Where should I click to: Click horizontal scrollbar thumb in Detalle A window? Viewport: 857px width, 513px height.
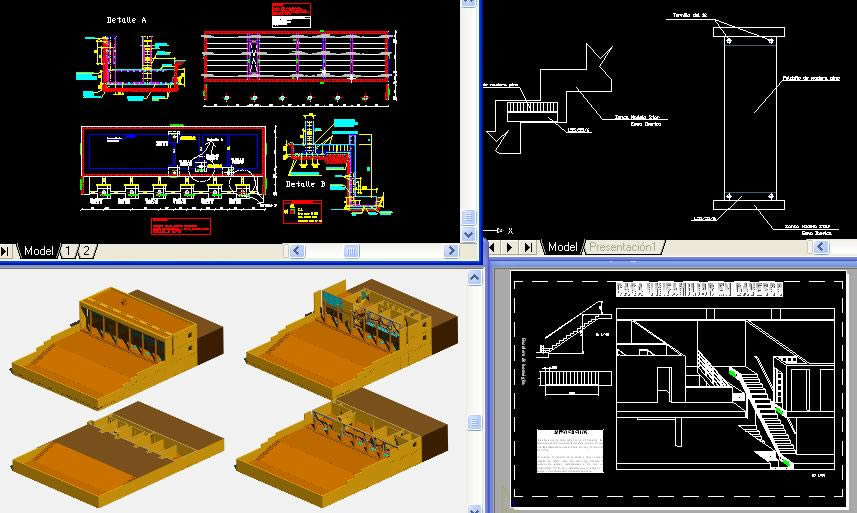click(x=352, y=251)
